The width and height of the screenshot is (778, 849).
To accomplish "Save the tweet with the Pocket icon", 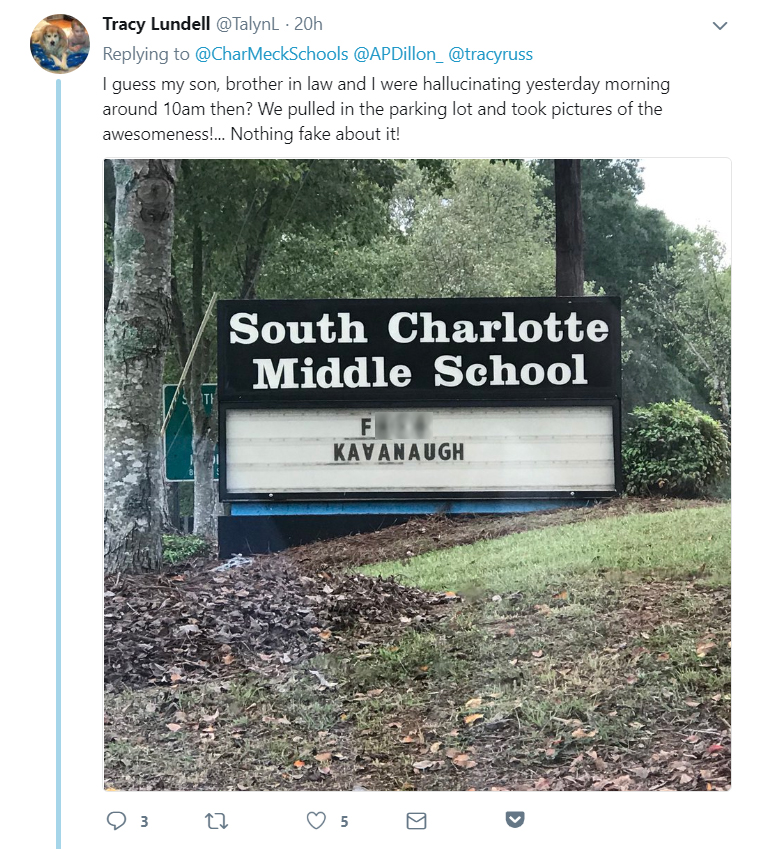I will [515, 820].
